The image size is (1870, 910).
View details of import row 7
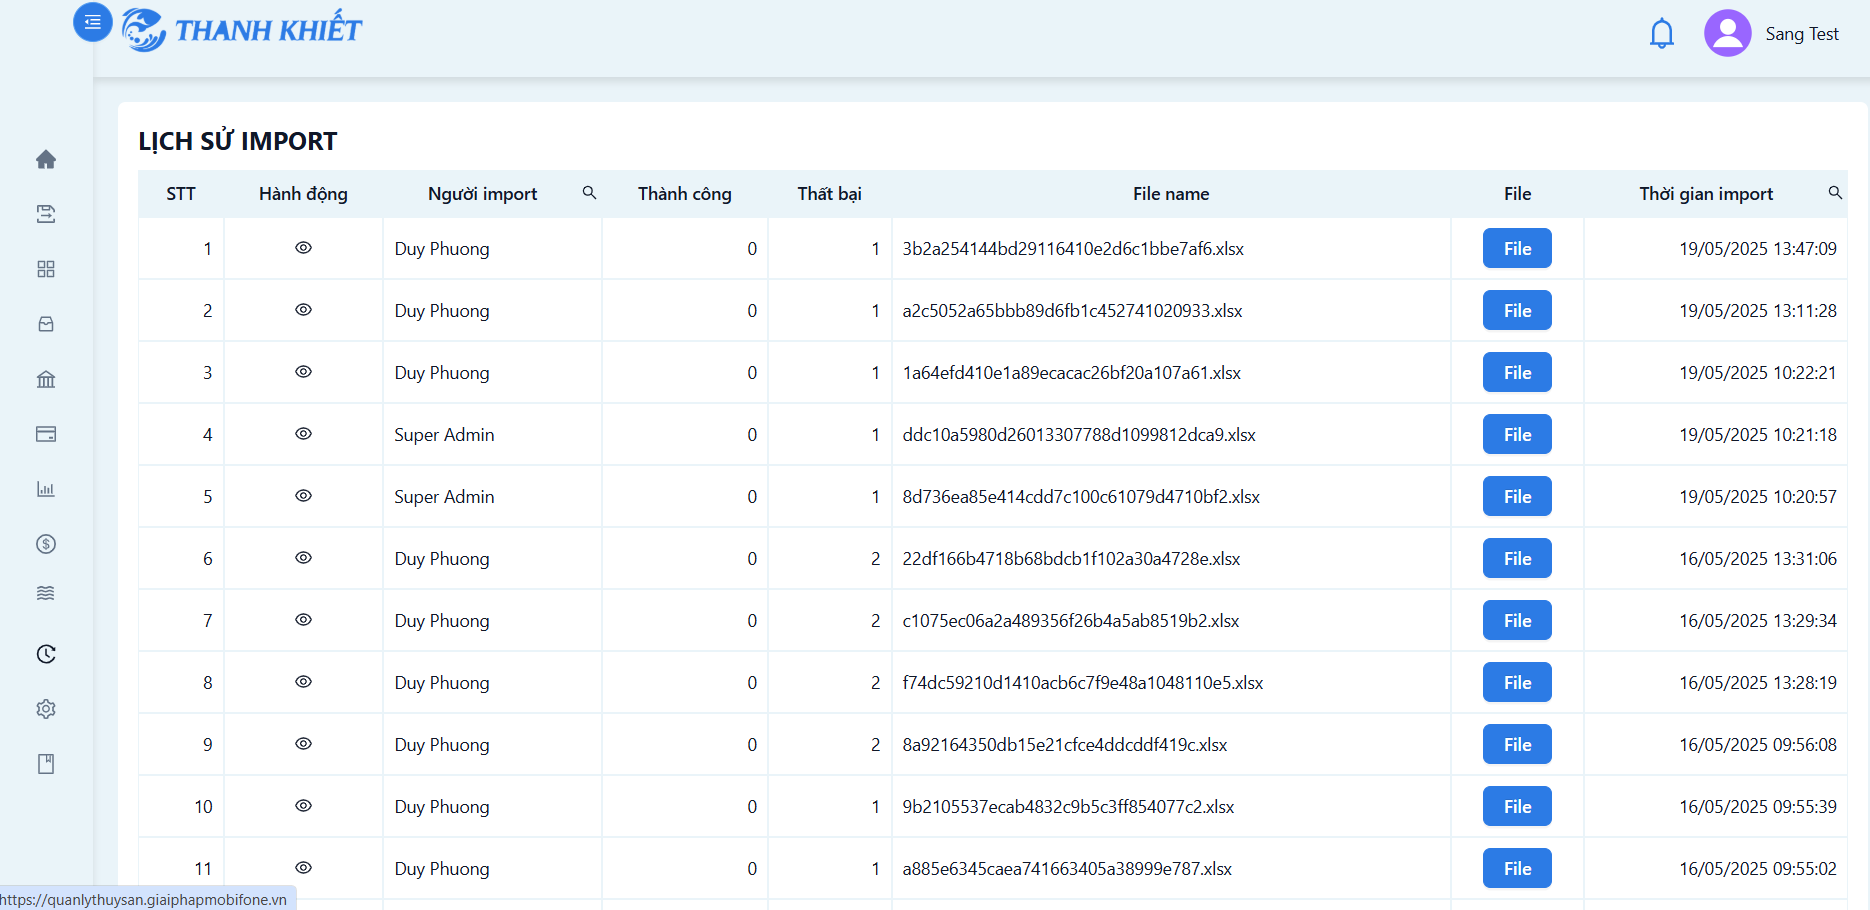click(x=303, y=620)
